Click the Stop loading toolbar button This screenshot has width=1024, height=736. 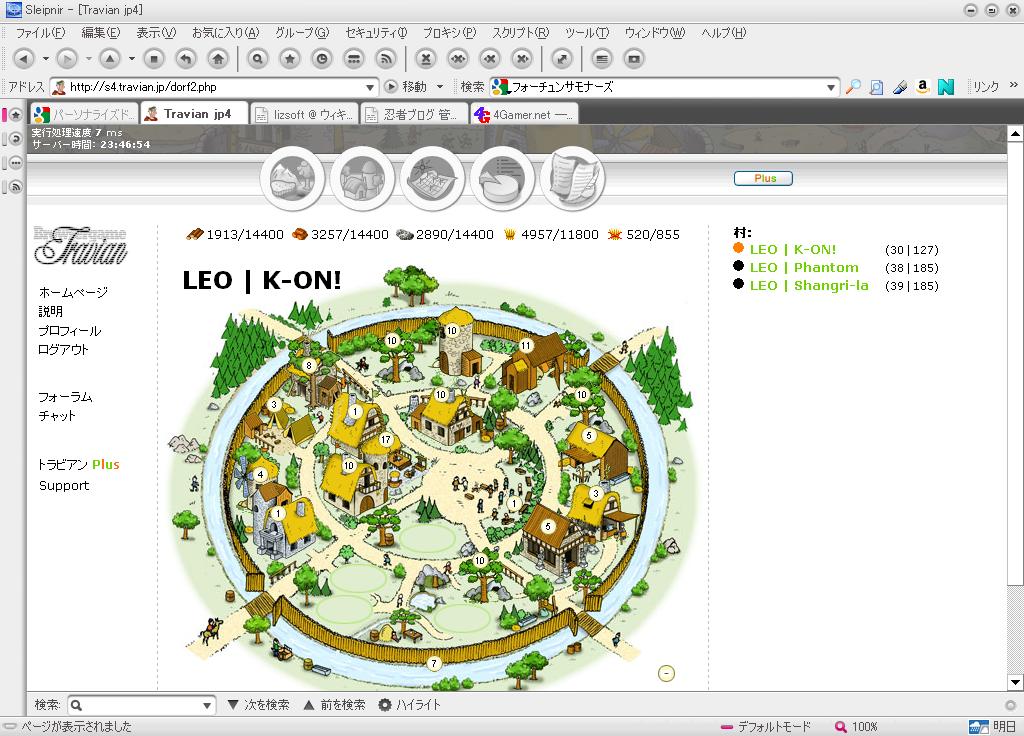pyautogui.click(x=153, y=59)
